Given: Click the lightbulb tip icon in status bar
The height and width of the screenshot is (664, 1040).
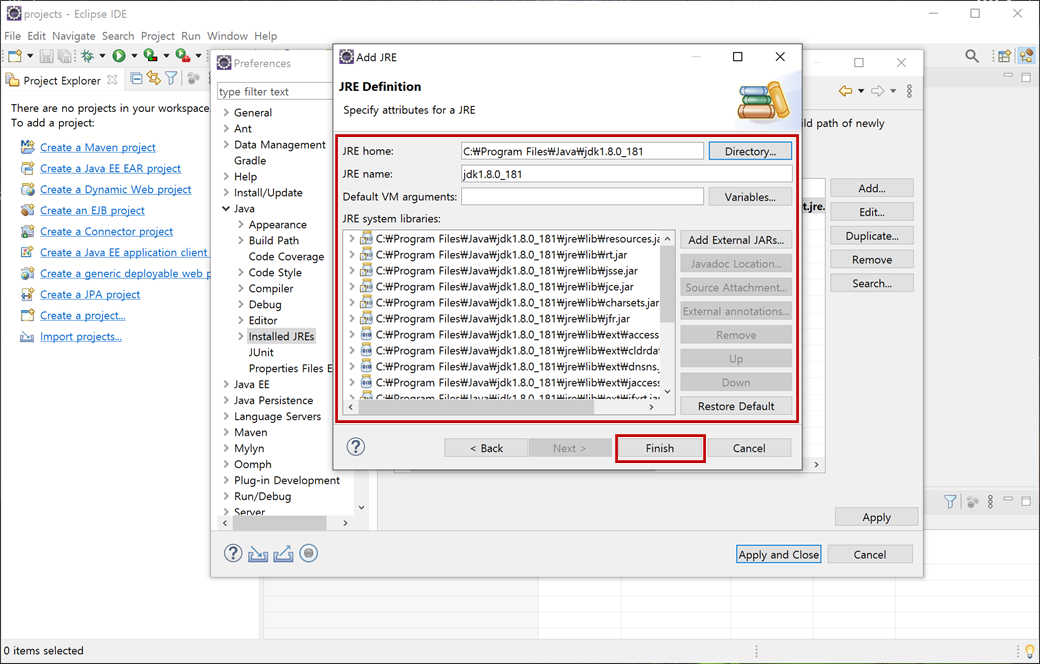Looking at the screenshot, I should point(1029,651).
